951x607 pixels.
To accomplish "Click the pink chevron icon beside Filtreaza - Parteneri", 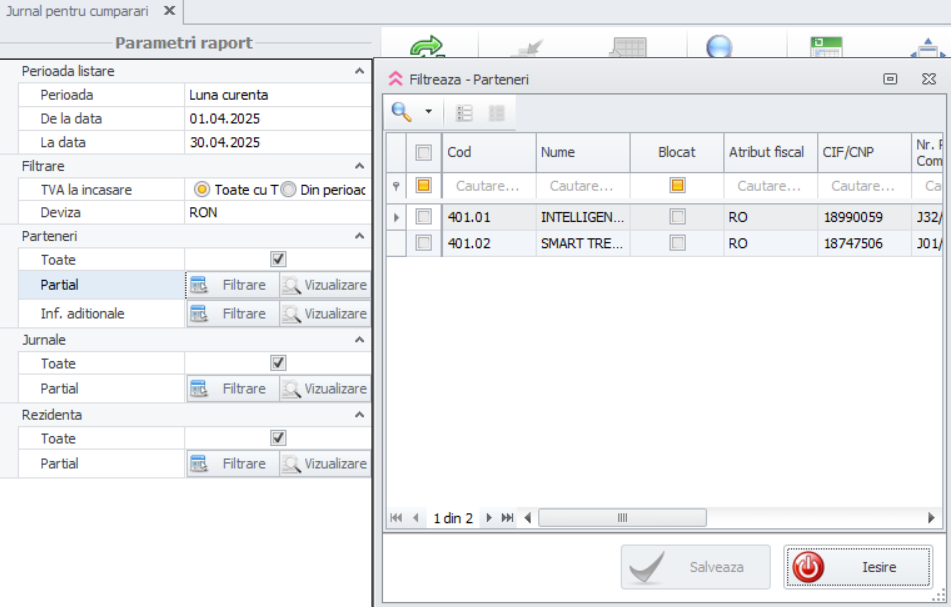I will point(396,79).
